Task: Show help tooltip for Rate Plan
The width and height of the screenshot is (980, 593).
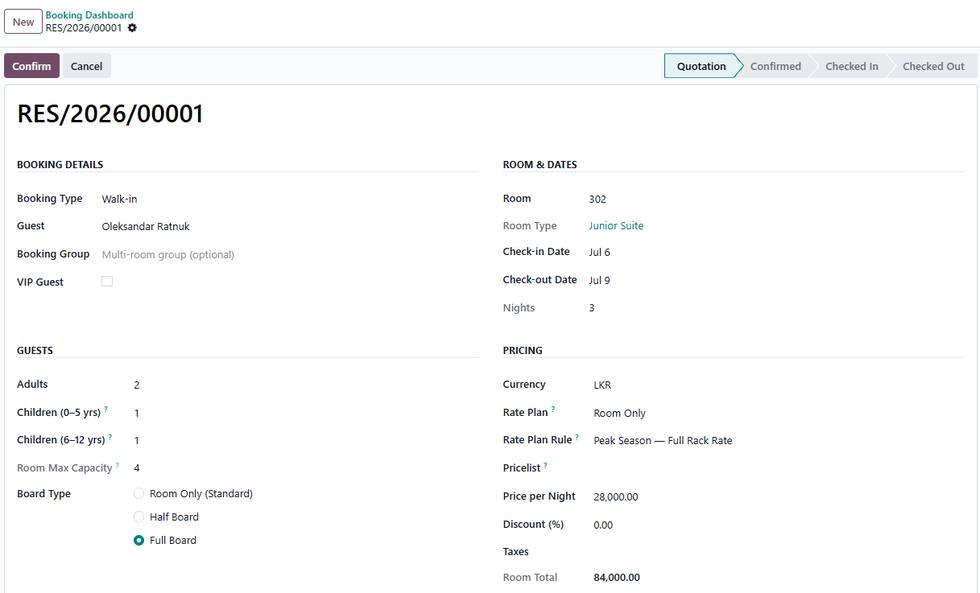Action: click(x=553, y=409)
